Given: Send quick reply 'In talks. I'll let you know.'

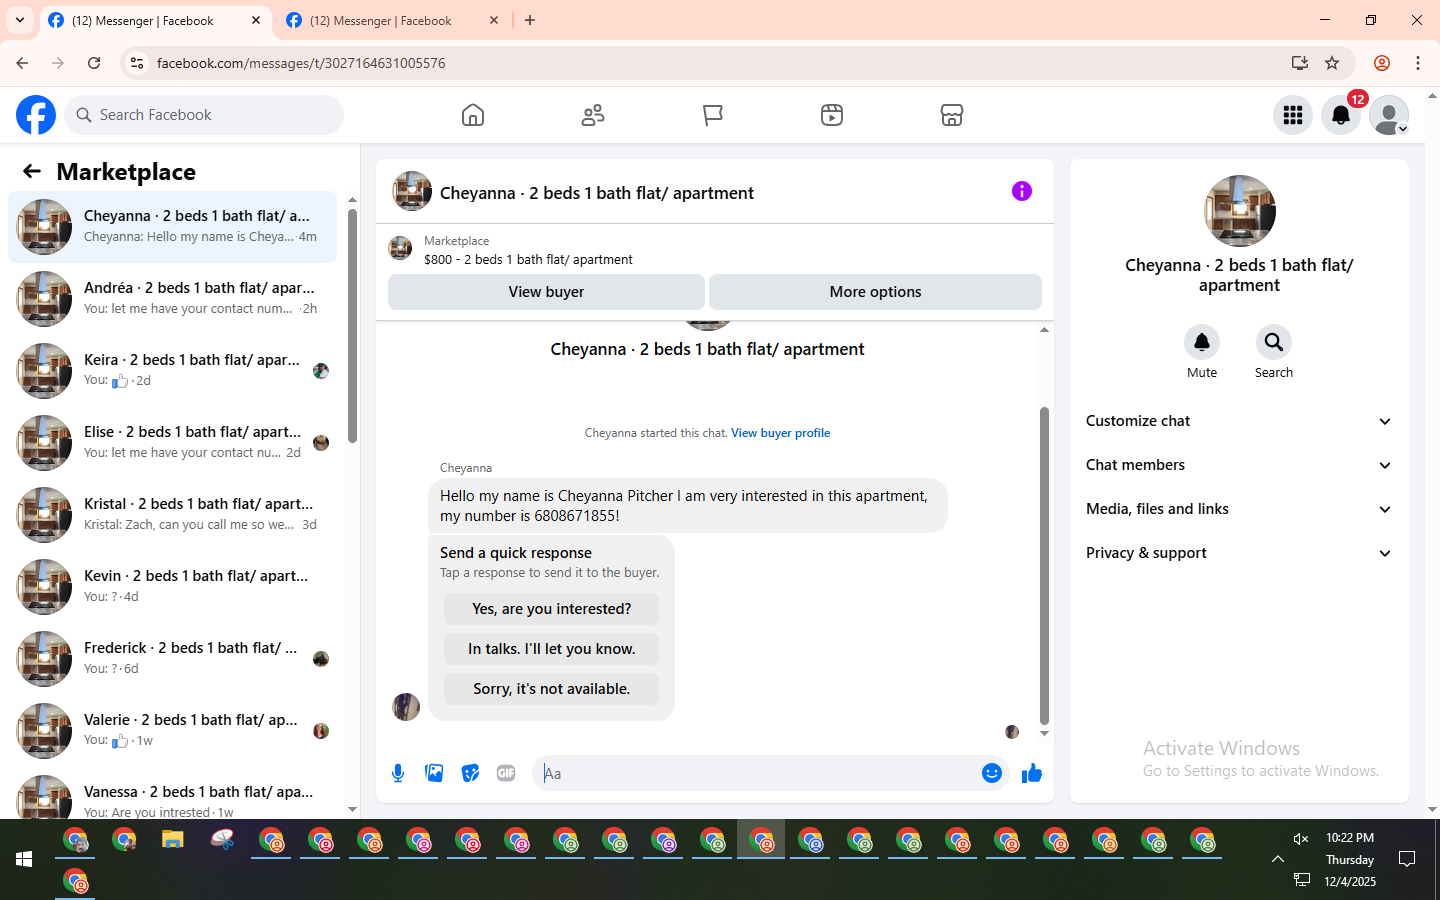Looking at the screenshot, I should point(551,649).
